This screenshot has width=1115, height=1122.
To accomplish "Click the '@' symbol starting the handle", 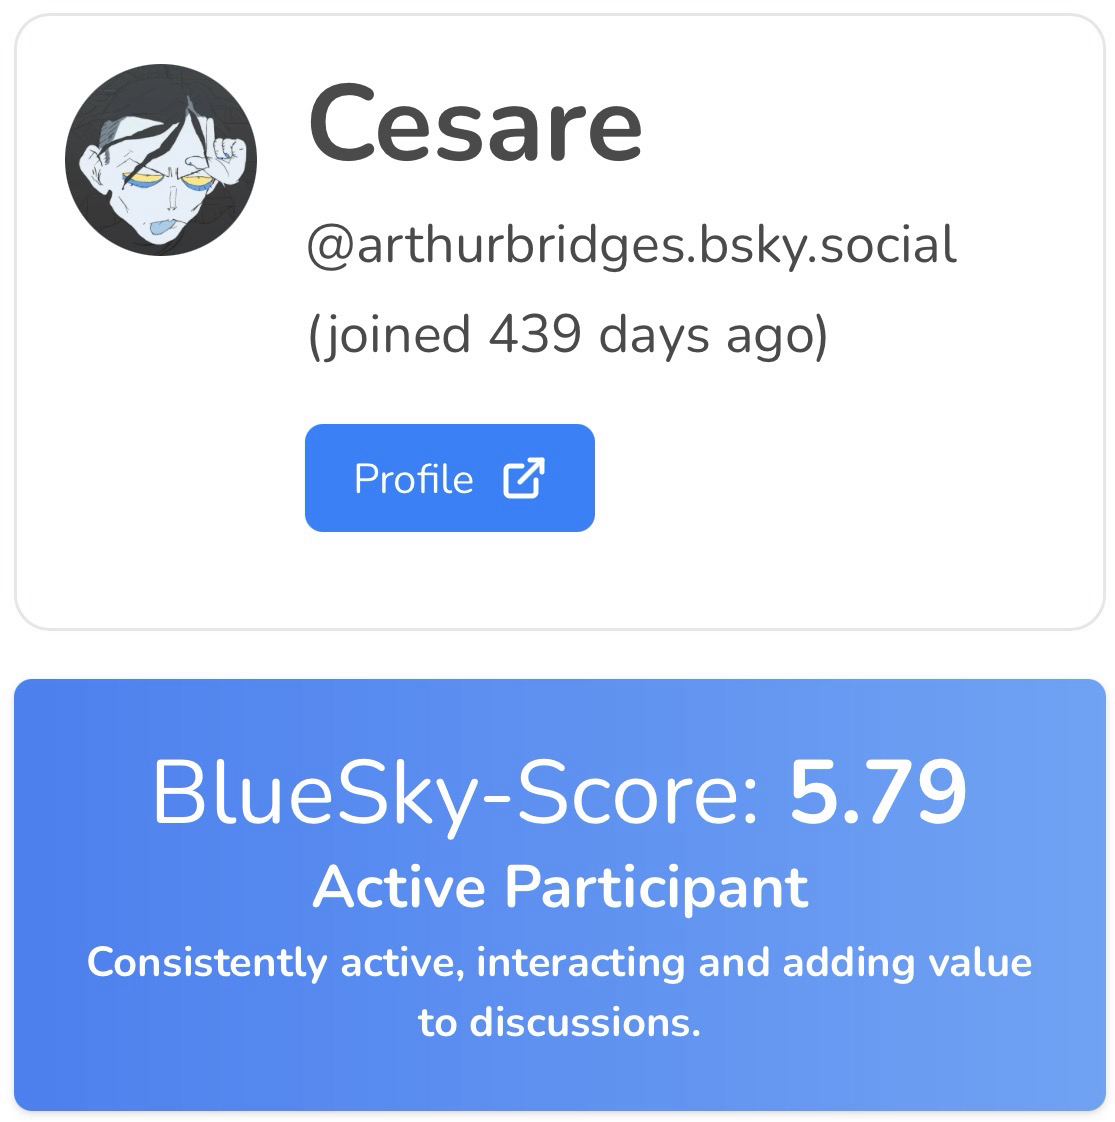I will coord(331,246).
